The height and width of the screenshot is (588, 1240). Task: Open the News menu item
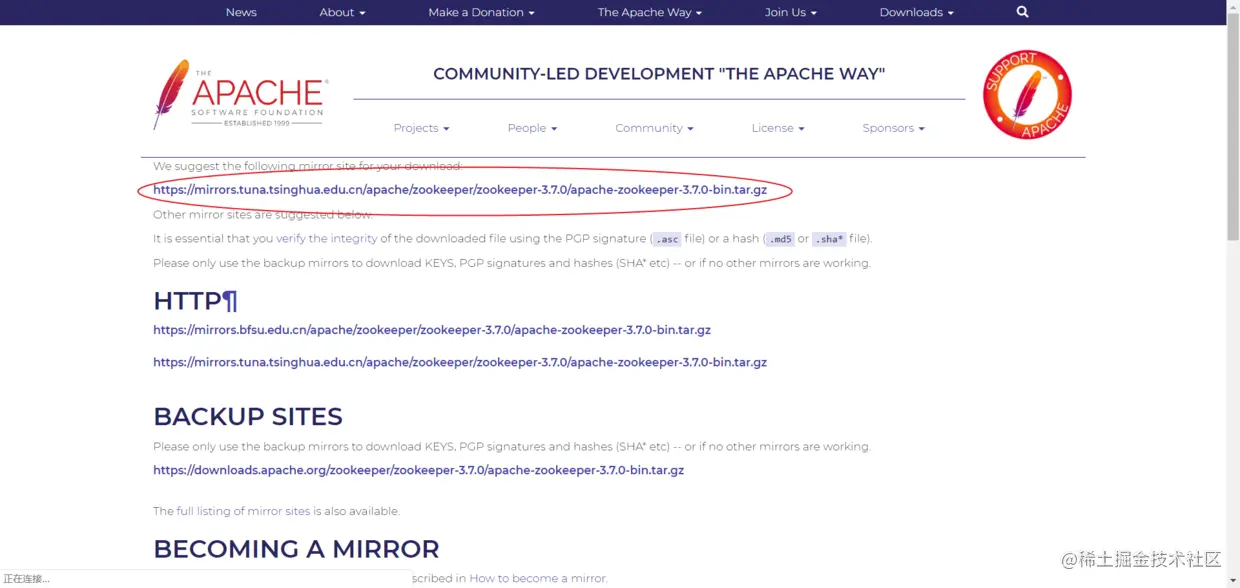(241, 12)
